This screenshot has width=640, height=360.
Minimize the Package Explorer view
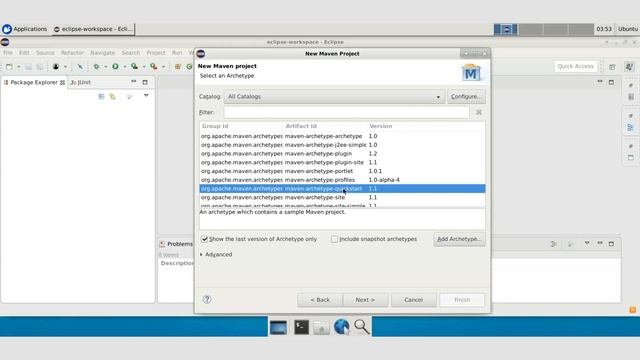tap(133, 82)
